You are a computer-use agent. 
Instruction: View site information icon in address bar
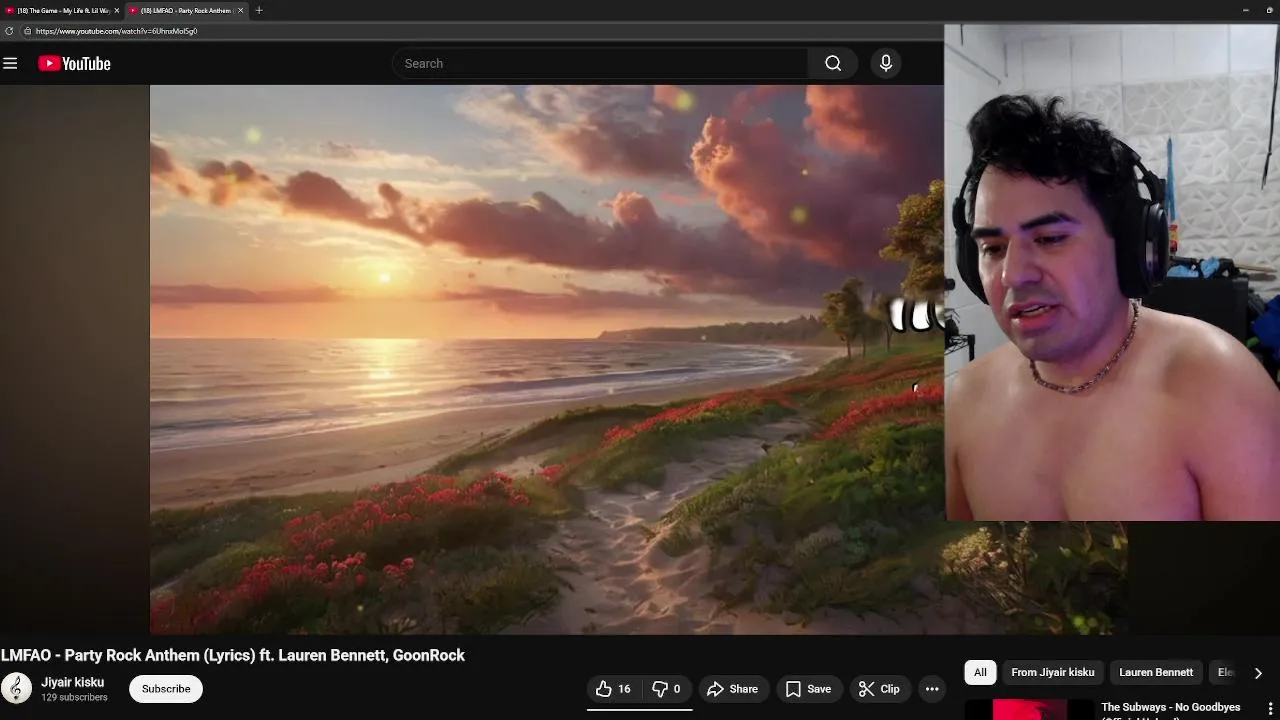tap(27, 31)
